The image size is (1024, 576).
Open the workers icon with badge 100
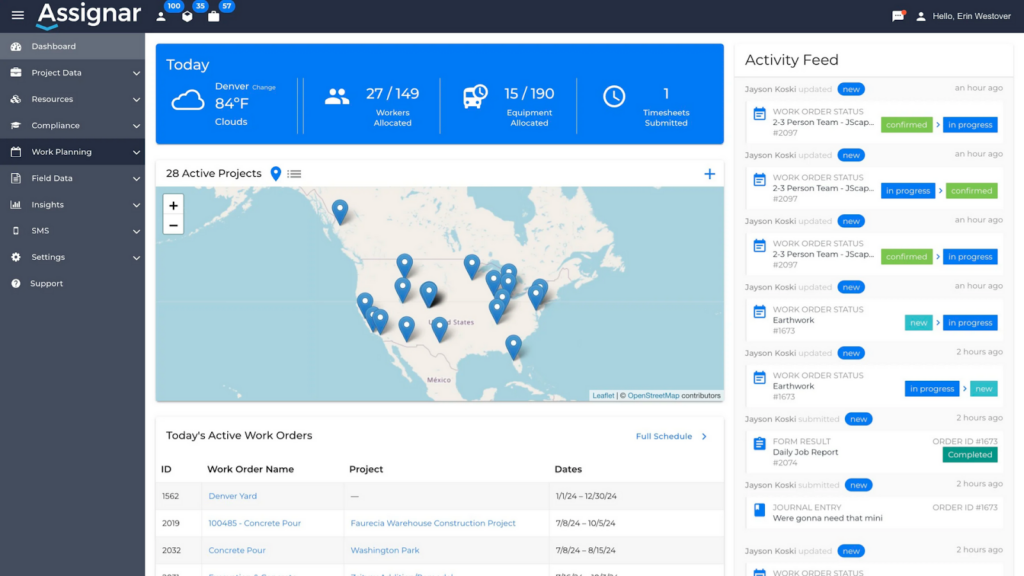coord(161,16)
